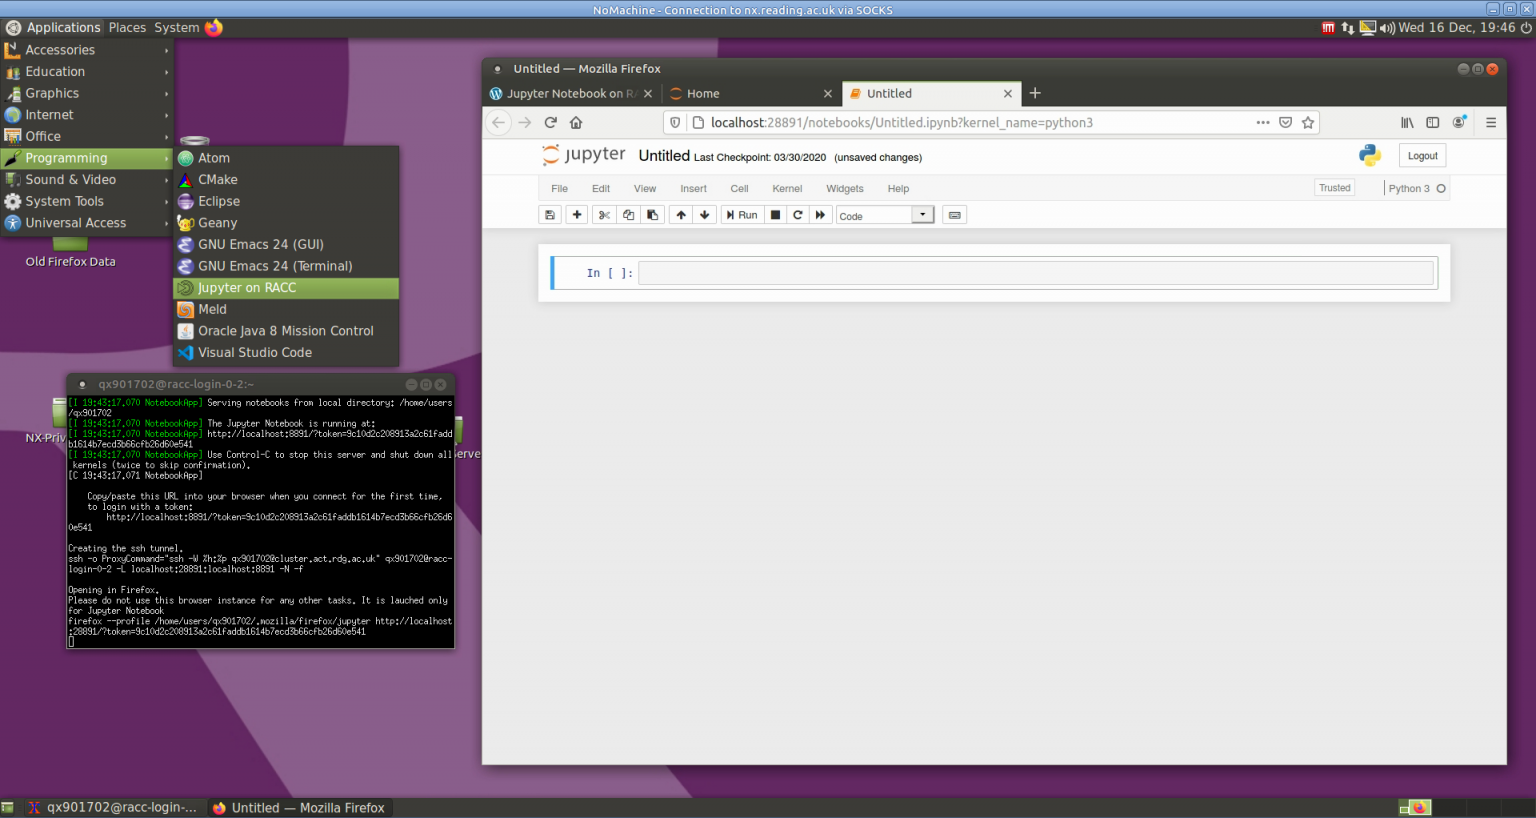Open the command palette keyboard icon

[955, 215]
